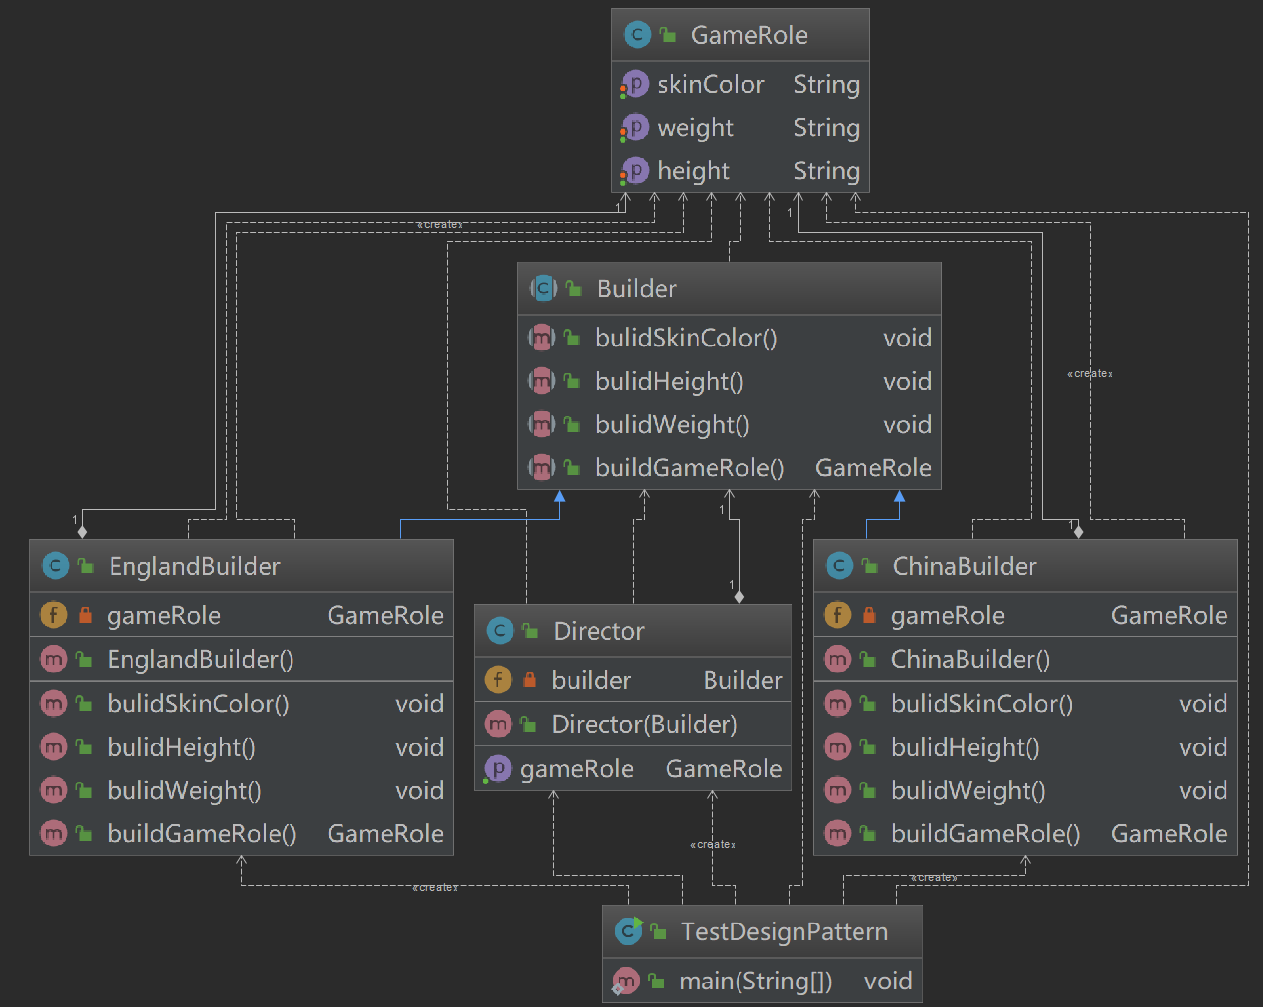Click the builder field name in Director

pyautogui.click(x=591, y=680)
